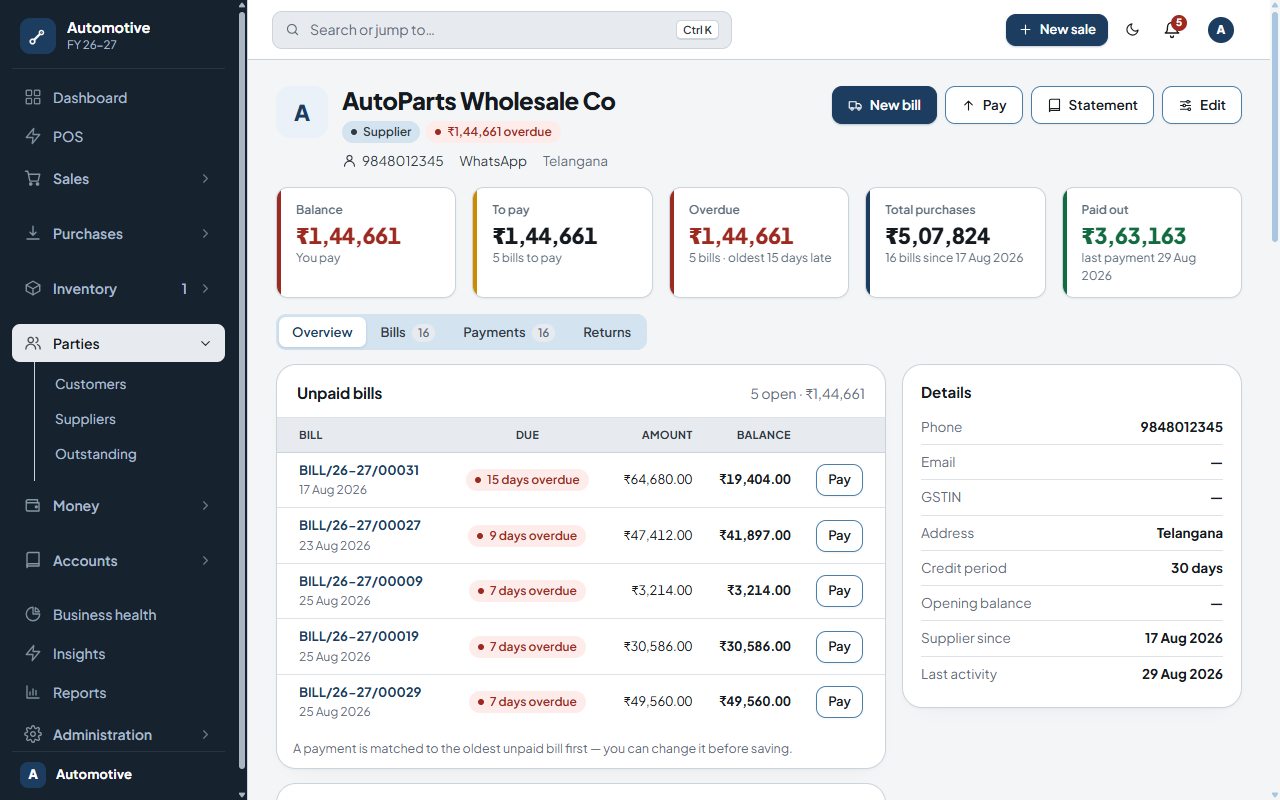Click the New bill button
The width and height of the screenshot is (1280, 800).
[x=884, y=105]
